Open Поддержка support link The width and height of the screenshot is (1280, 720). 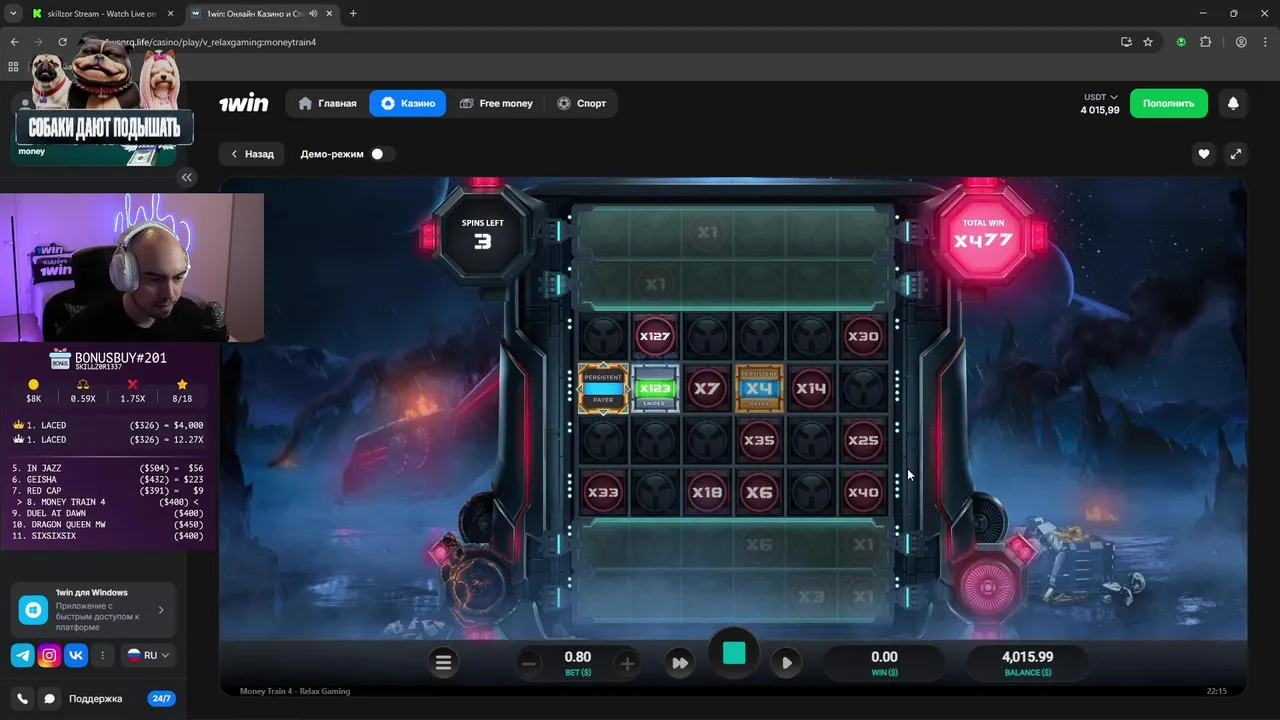[95, 699]
